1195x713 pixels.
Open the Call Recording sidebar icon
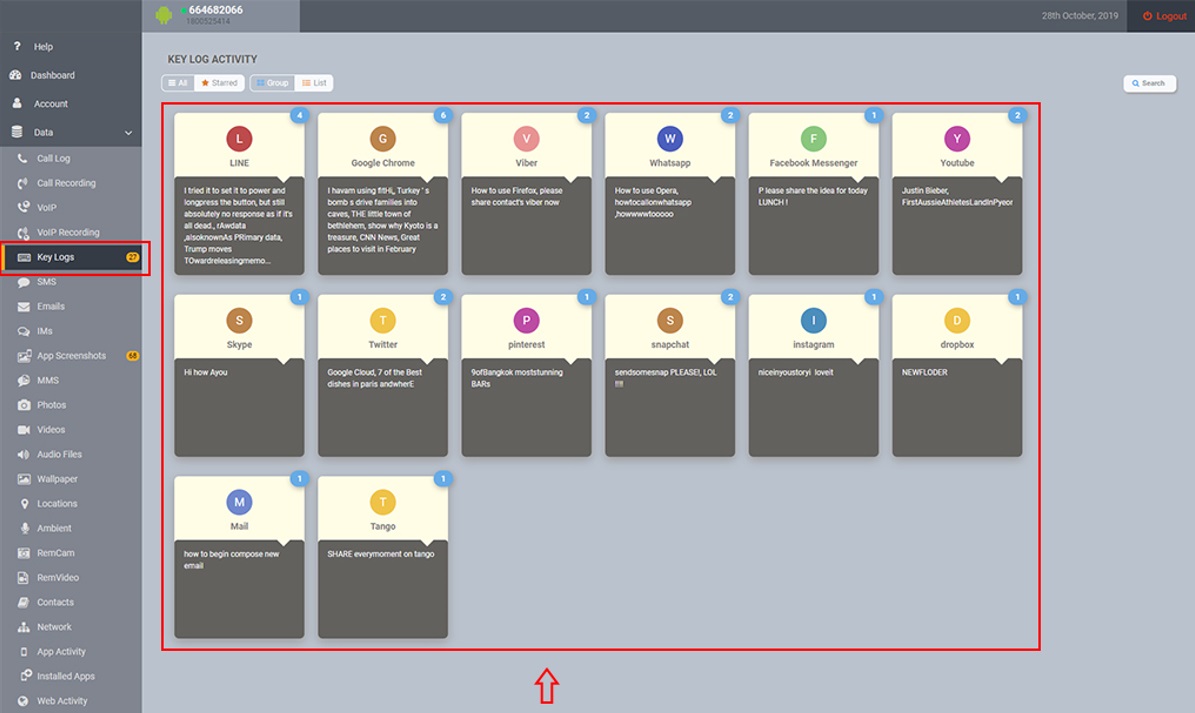pos(23,183)
